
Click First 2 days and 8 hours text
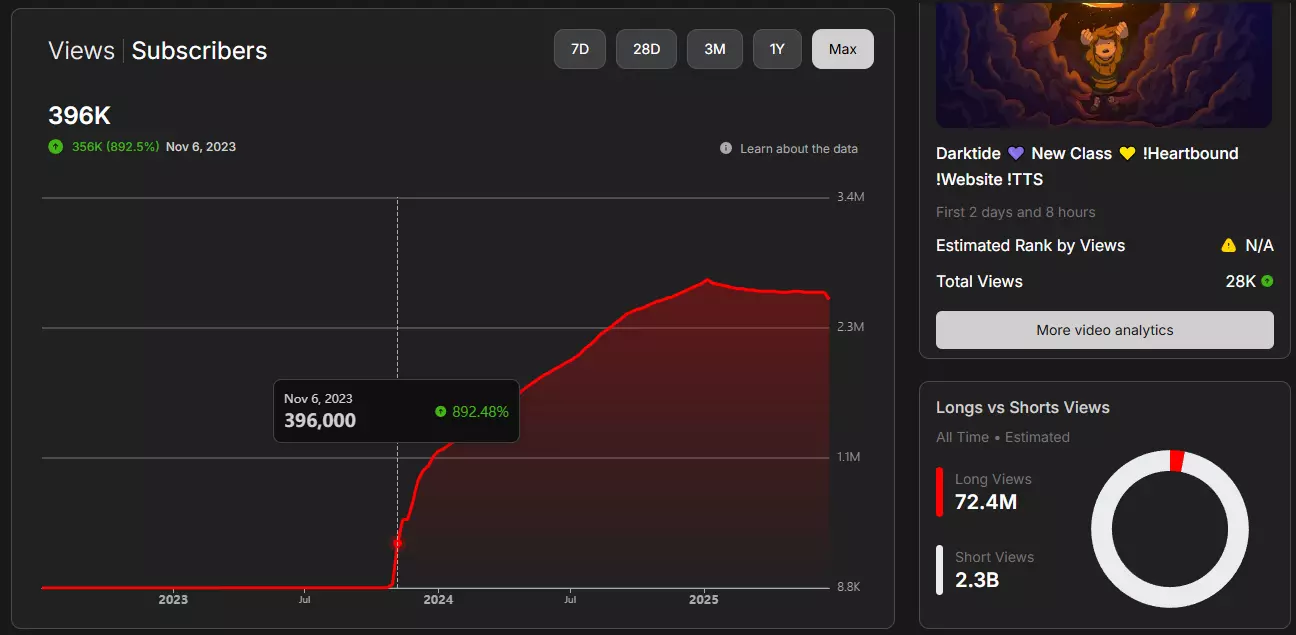point(1015,212)
